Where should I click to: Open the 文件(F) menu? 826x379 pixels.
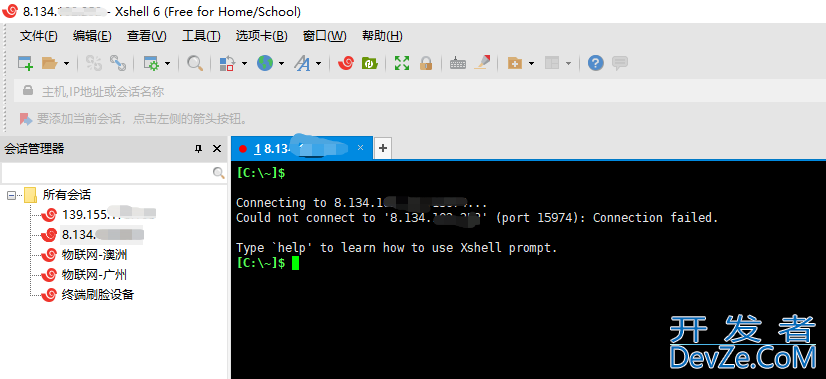click(38, 36)
